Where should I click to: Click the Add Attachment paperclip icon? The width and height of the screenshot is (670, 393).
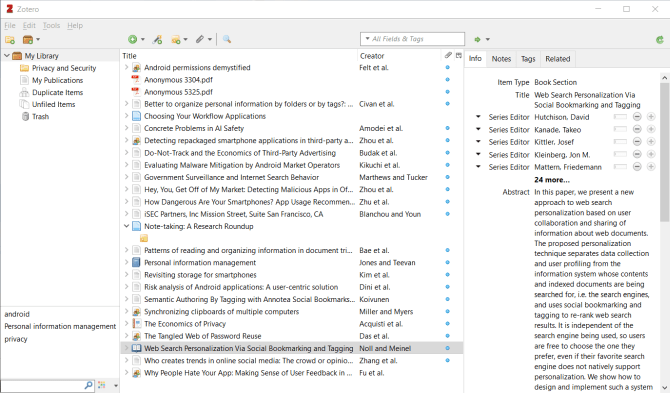tap(200, 39)
